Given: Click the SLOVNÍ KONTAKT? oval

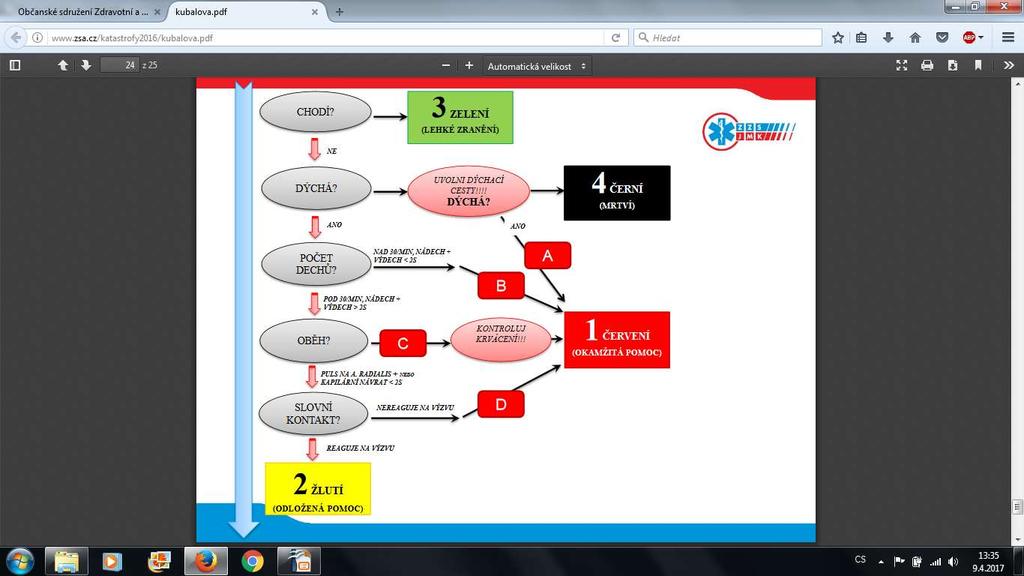Looking at the screenshot, I should [x=313, y=413].
